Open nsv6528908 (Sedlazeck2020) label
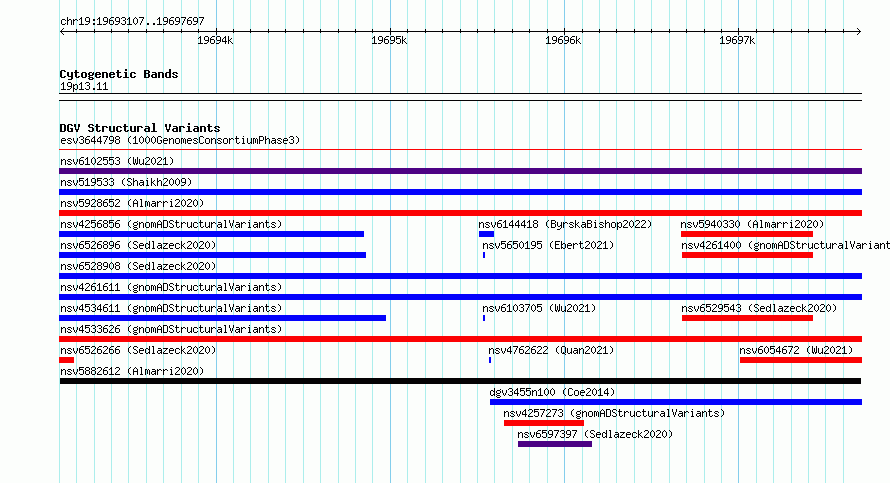The image size is (890, 483). coord(138,266)
